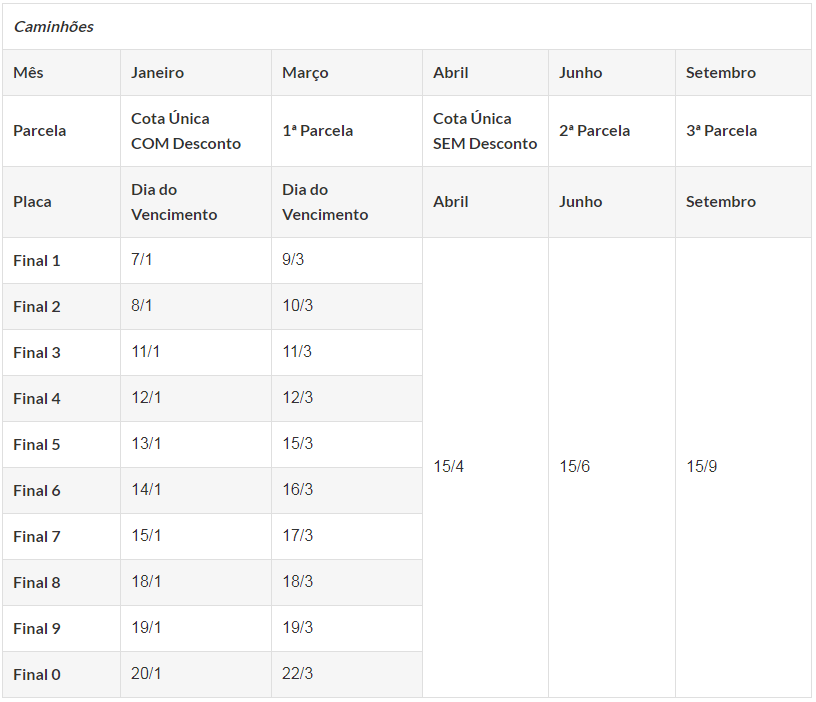Click the Setembro top header cell
The height and width of the screenshot is (702, 816).
(x=743, y=73)
